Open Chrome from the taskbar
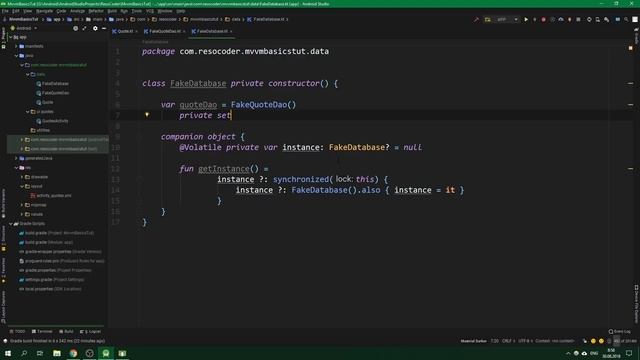Viewport: 640px width, 360px height. (73, 353)
